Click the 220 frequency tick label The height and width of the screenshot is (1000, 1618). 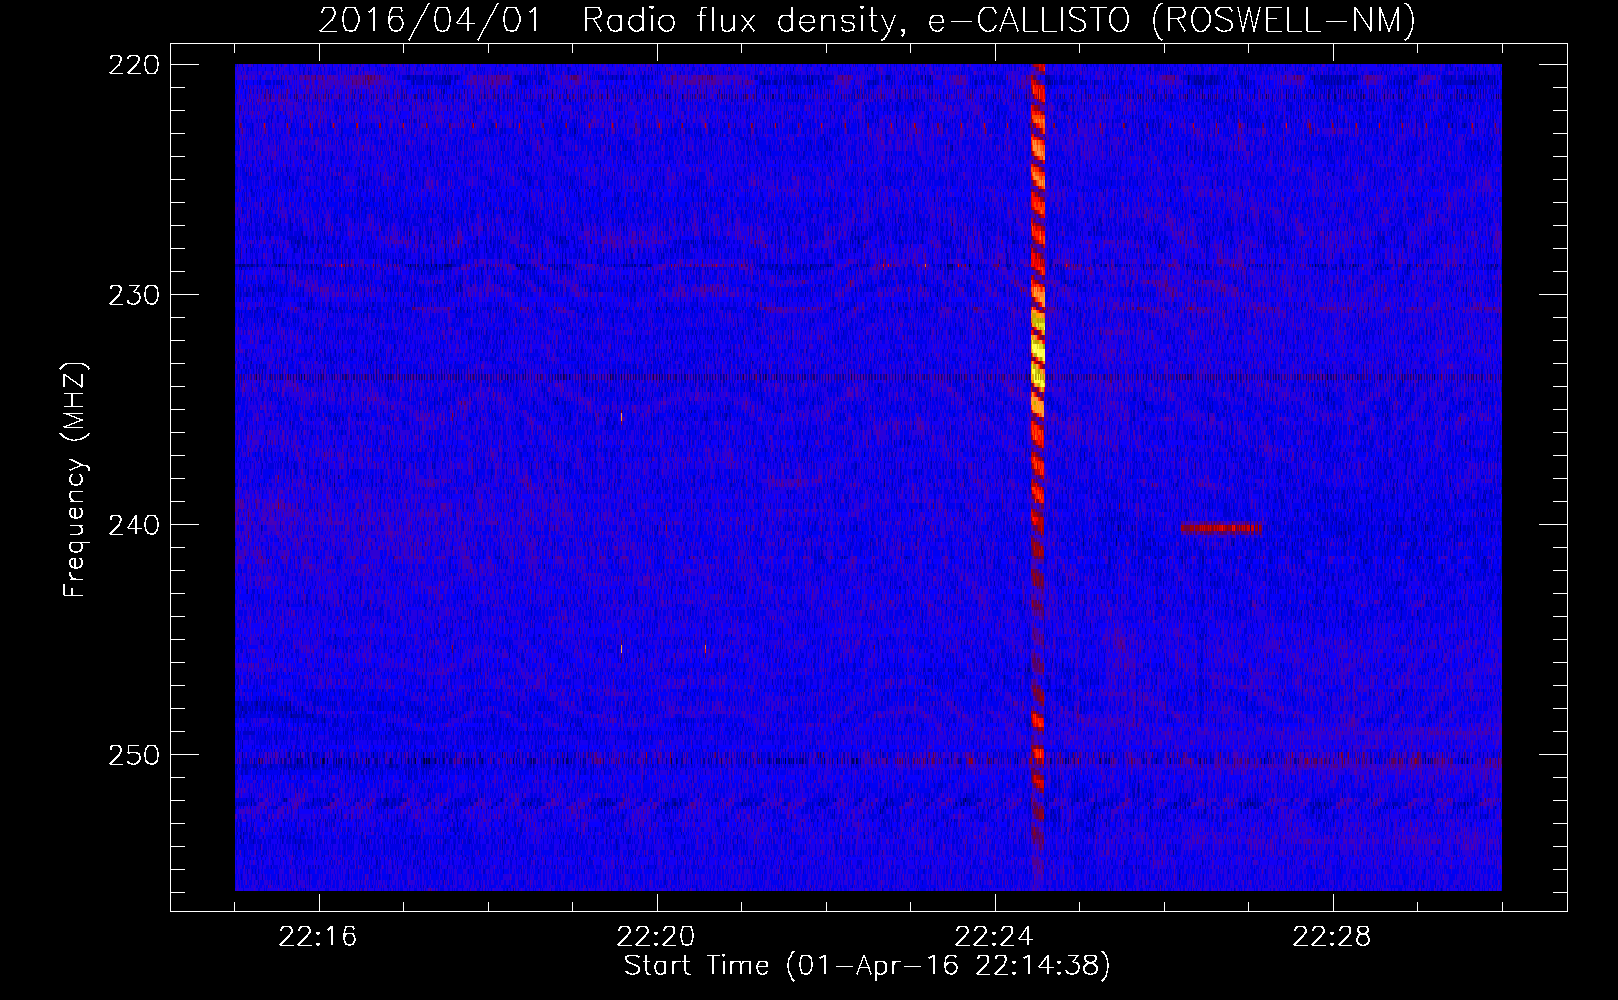click(134, 65)
